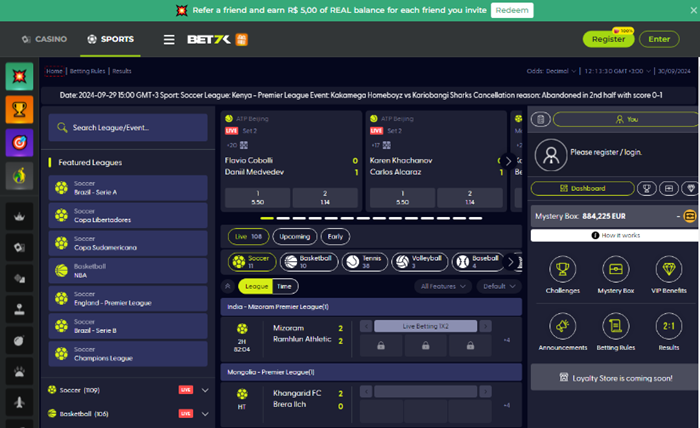Open the hamburger menu beside BET7K logo
Screen dimensions: 700x428
169,40
